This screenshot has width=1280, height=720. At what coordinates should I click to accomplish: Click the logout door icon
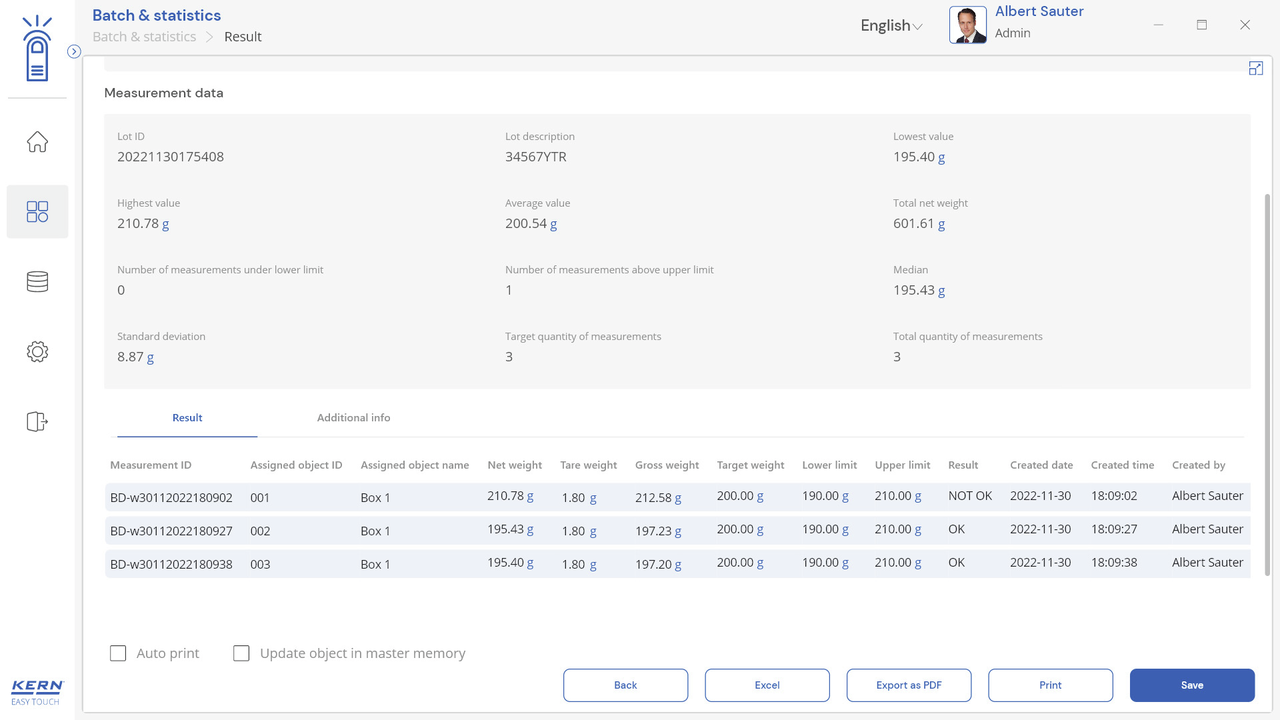coord(37,422)
